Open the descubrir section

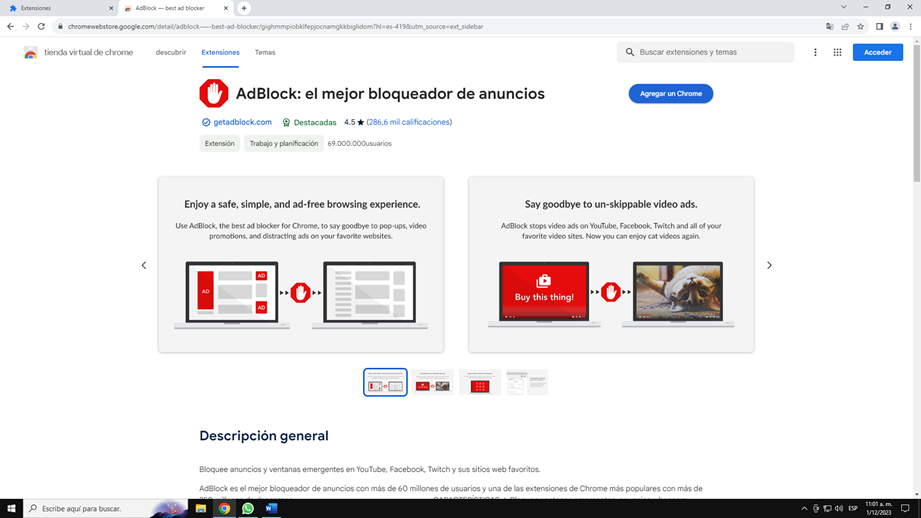tap(171, 52)
